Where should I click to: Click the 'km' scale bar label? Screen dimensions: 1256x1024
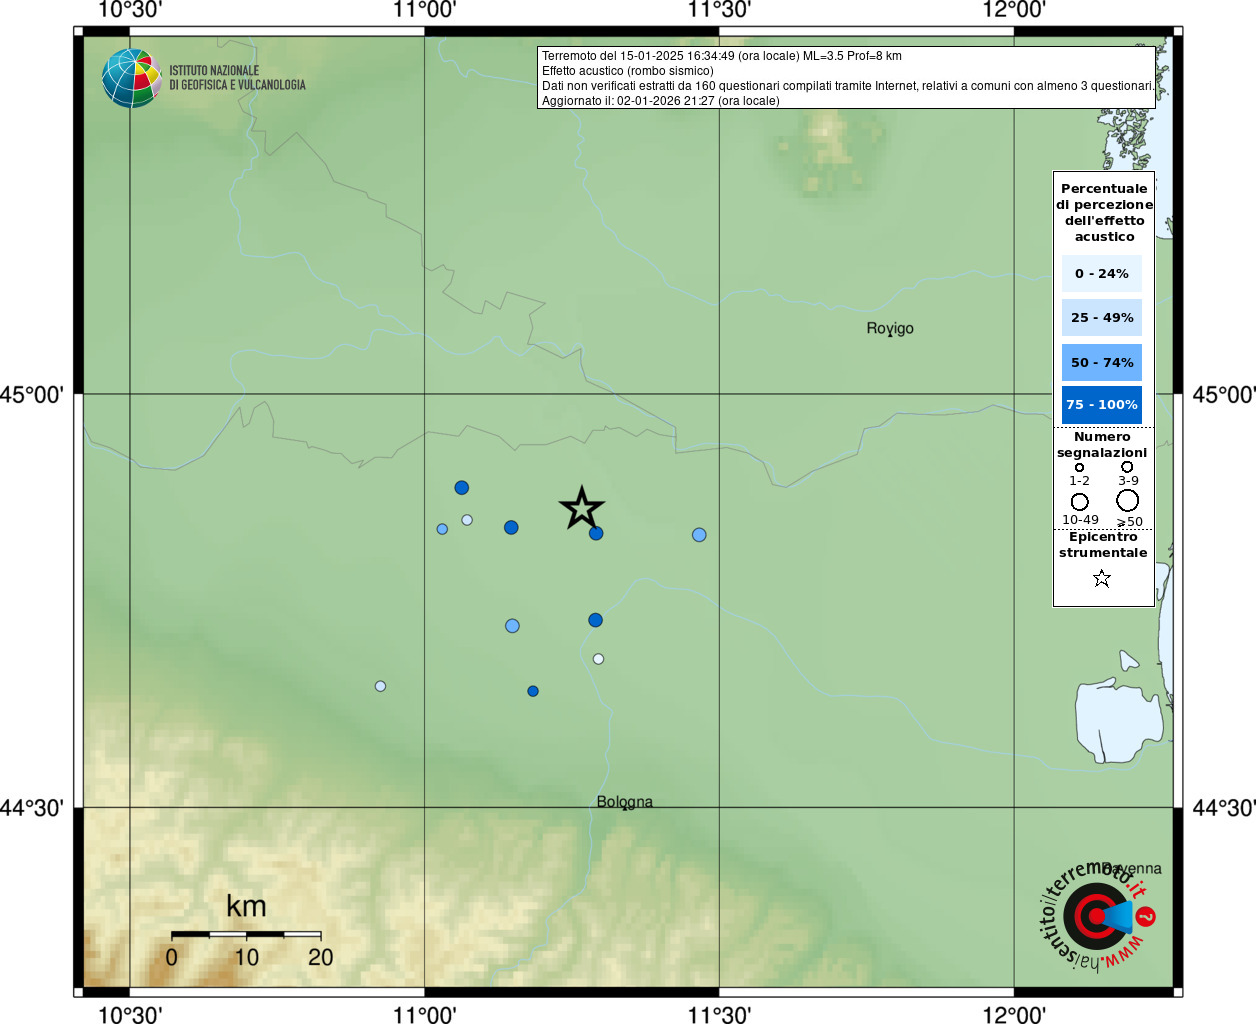tap(246, 906)
